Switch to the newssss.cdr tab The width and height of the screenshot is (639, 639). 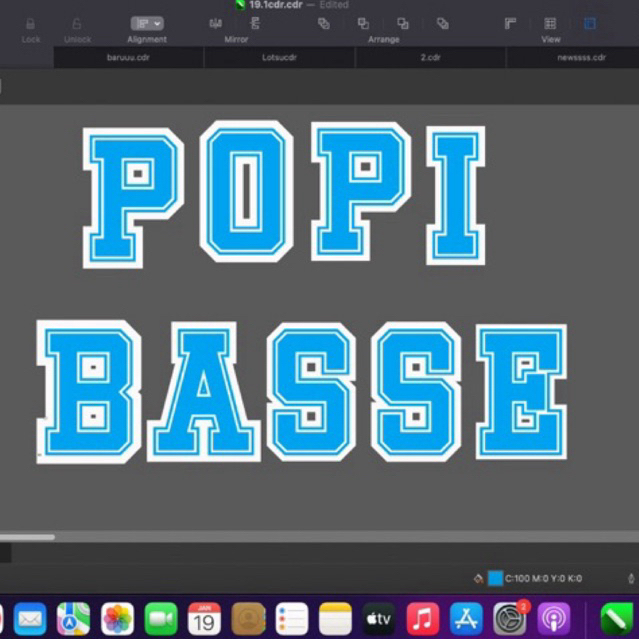coord(581,58)
